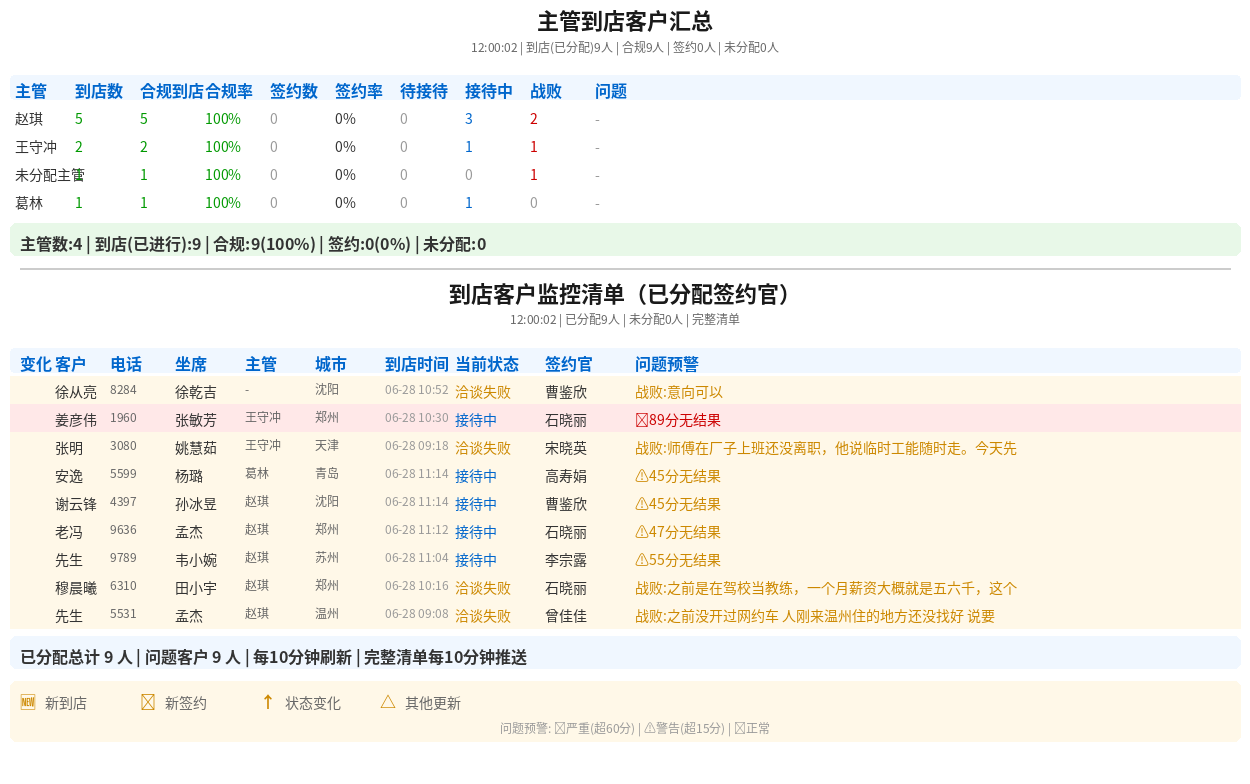Click the 到店数 column header
The image size is (1250, 784).
tap(99, 91)
